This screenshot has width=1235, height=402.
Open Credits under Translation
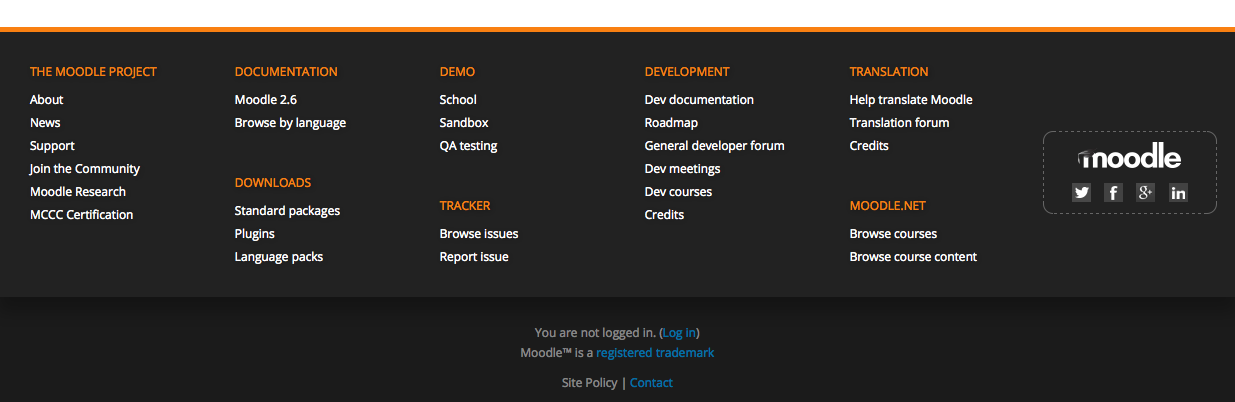click(x=869, y=146)
